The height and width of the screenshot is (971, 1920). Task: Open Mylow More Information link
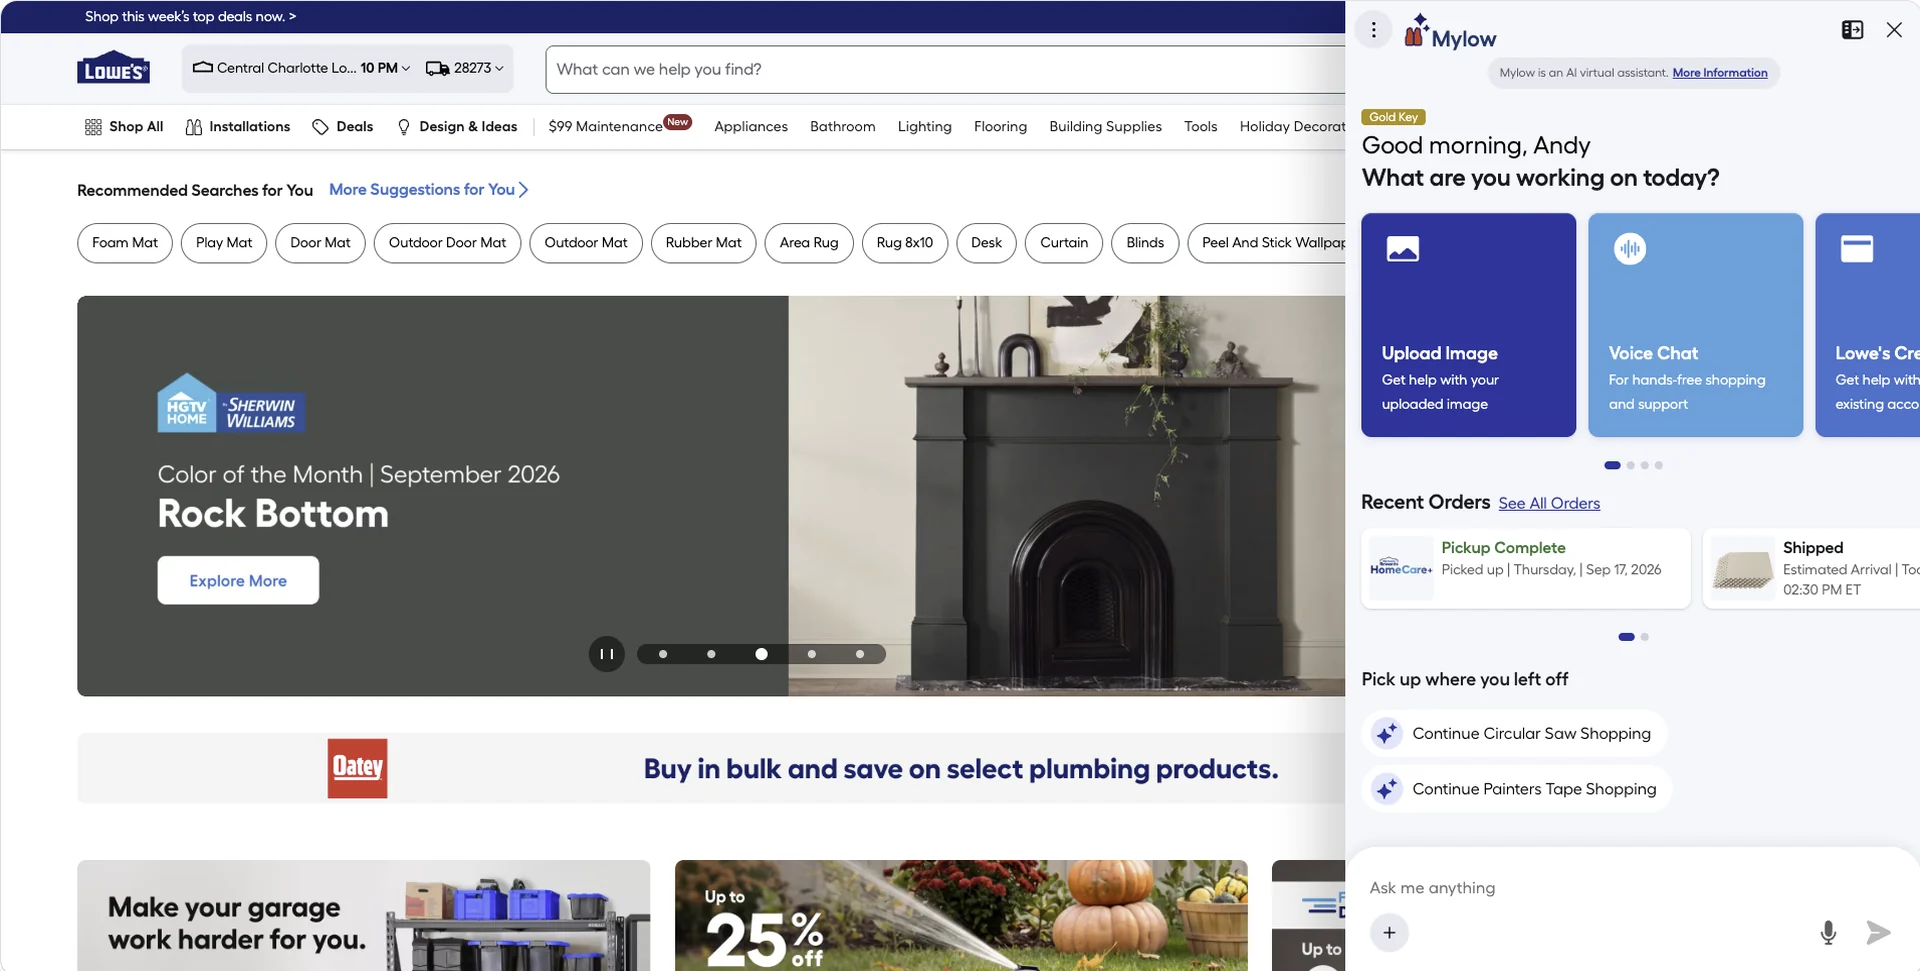[1720, 73]
